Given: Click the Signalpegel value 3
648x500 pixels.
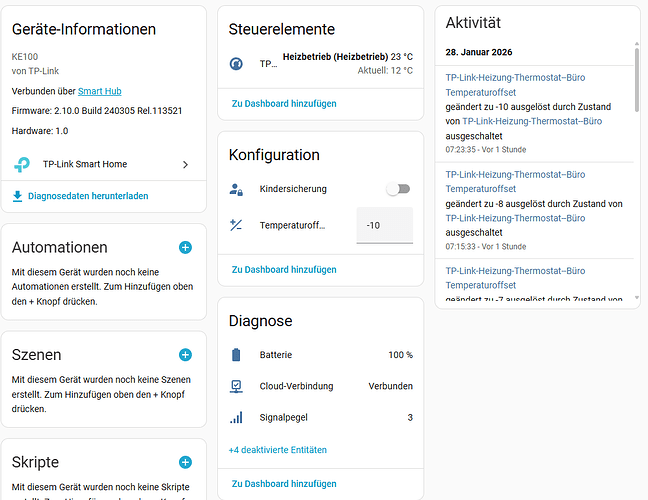Looking at the screenshot, I should [x=410, y=418].
